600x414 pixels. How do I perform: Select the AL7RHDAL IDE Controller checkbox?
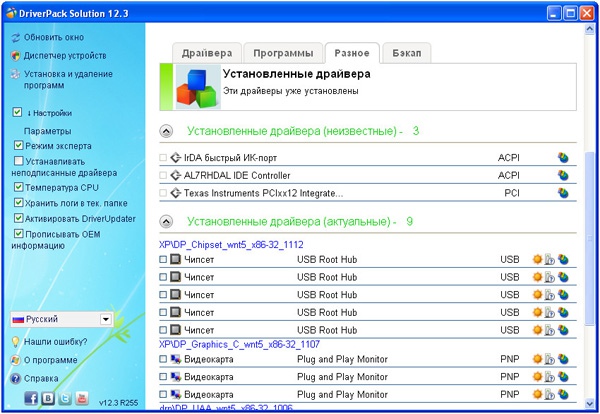point(164,175)
